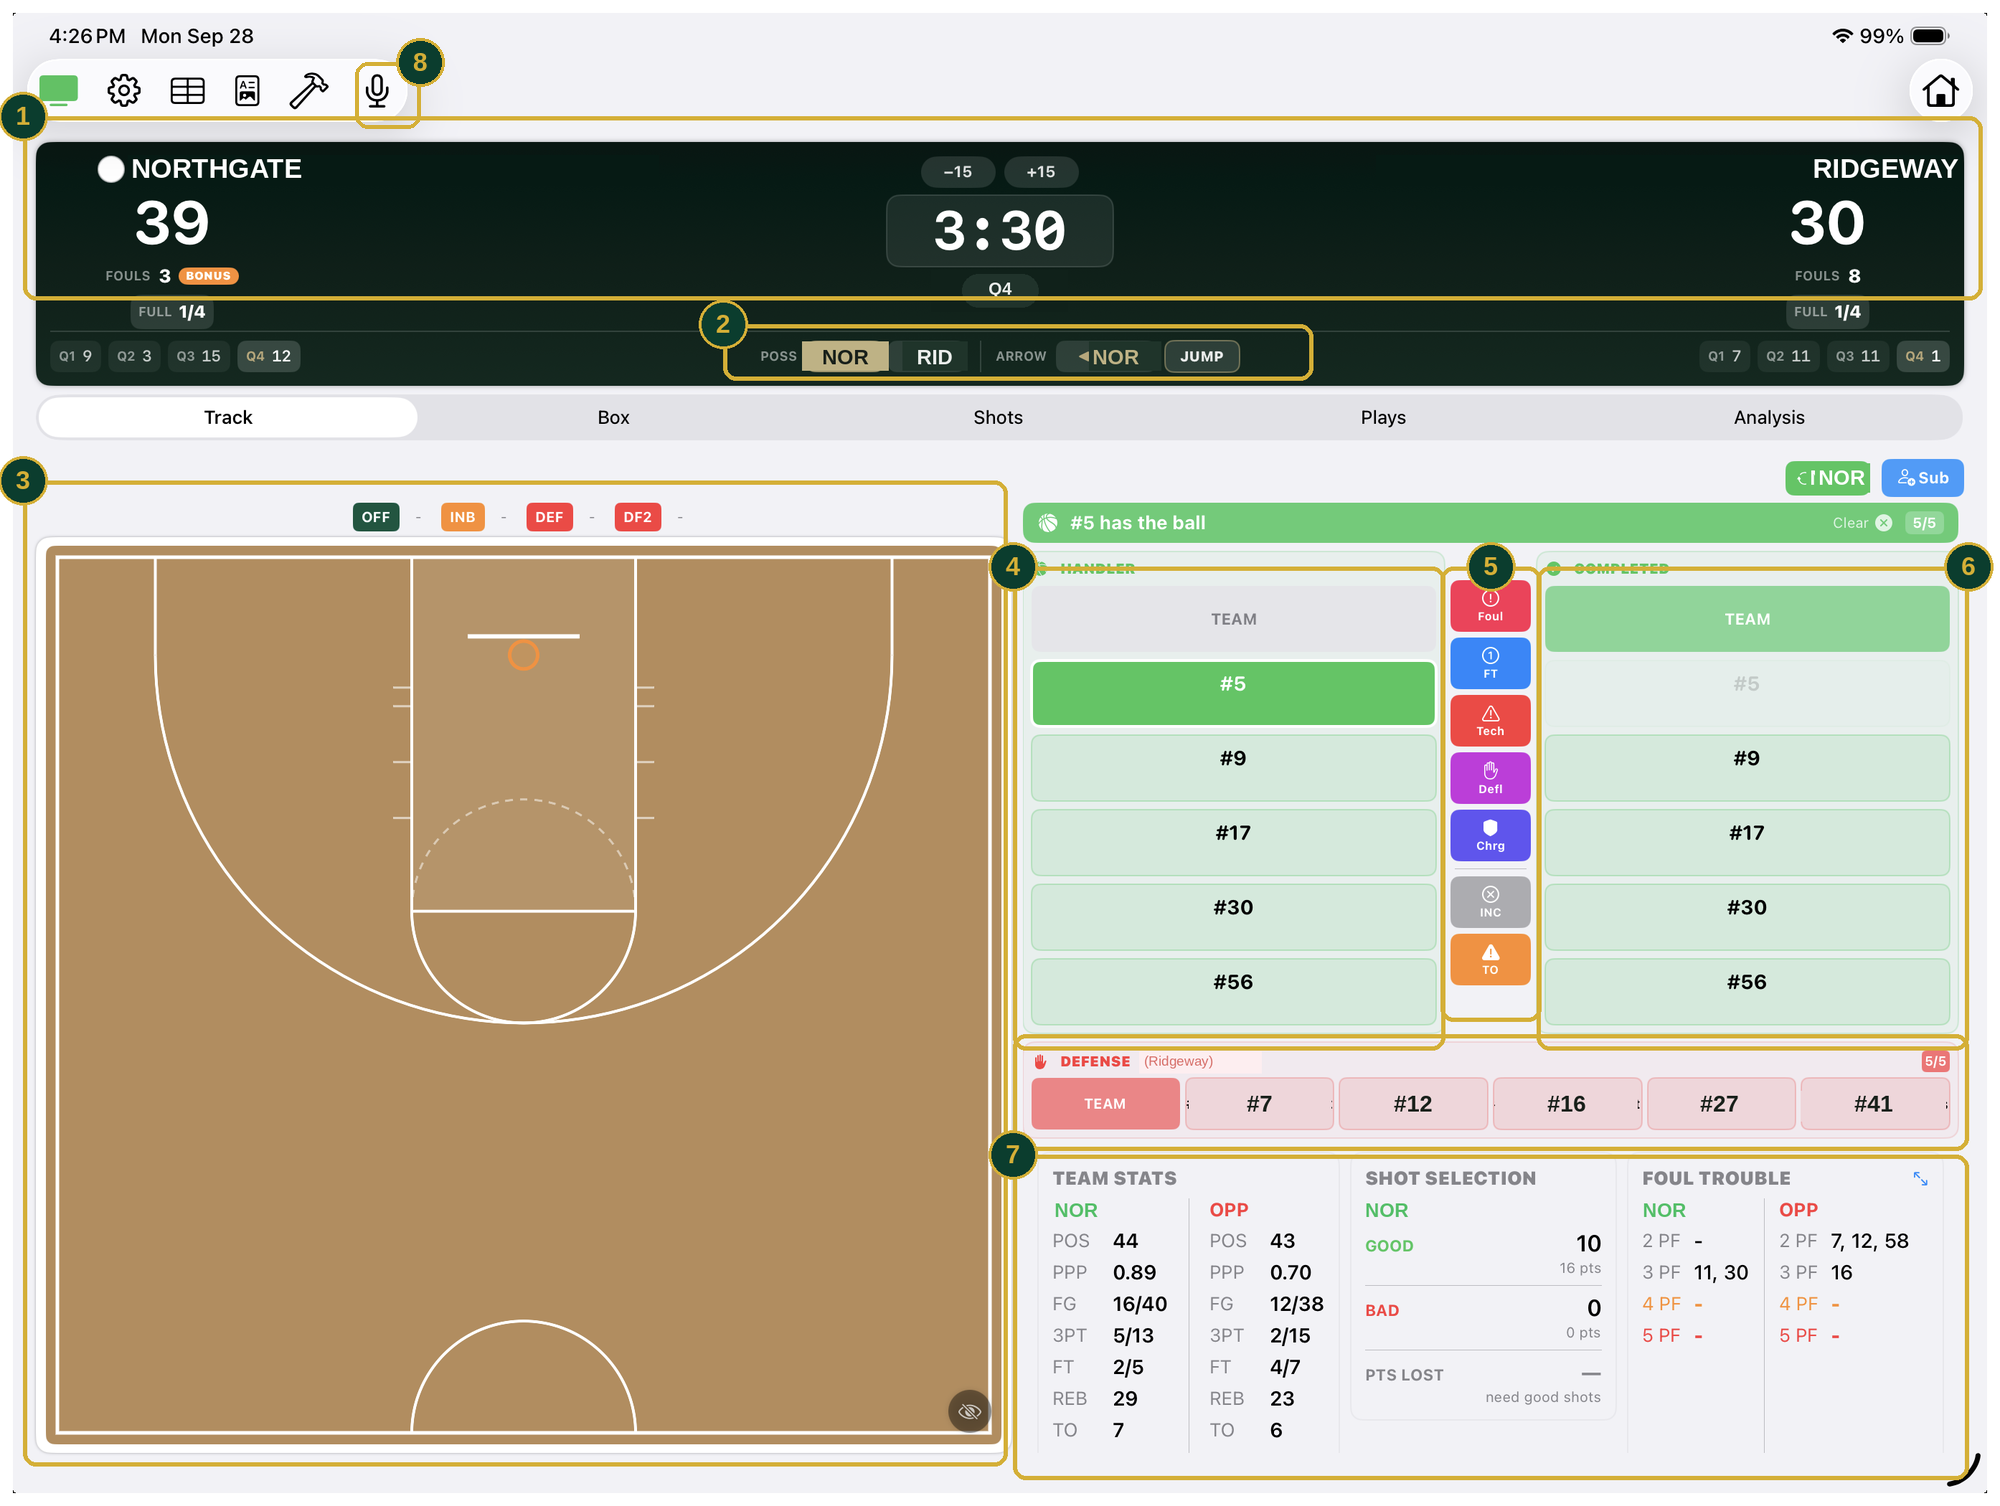Select the INB inbound mode tag

click(462, 517)
